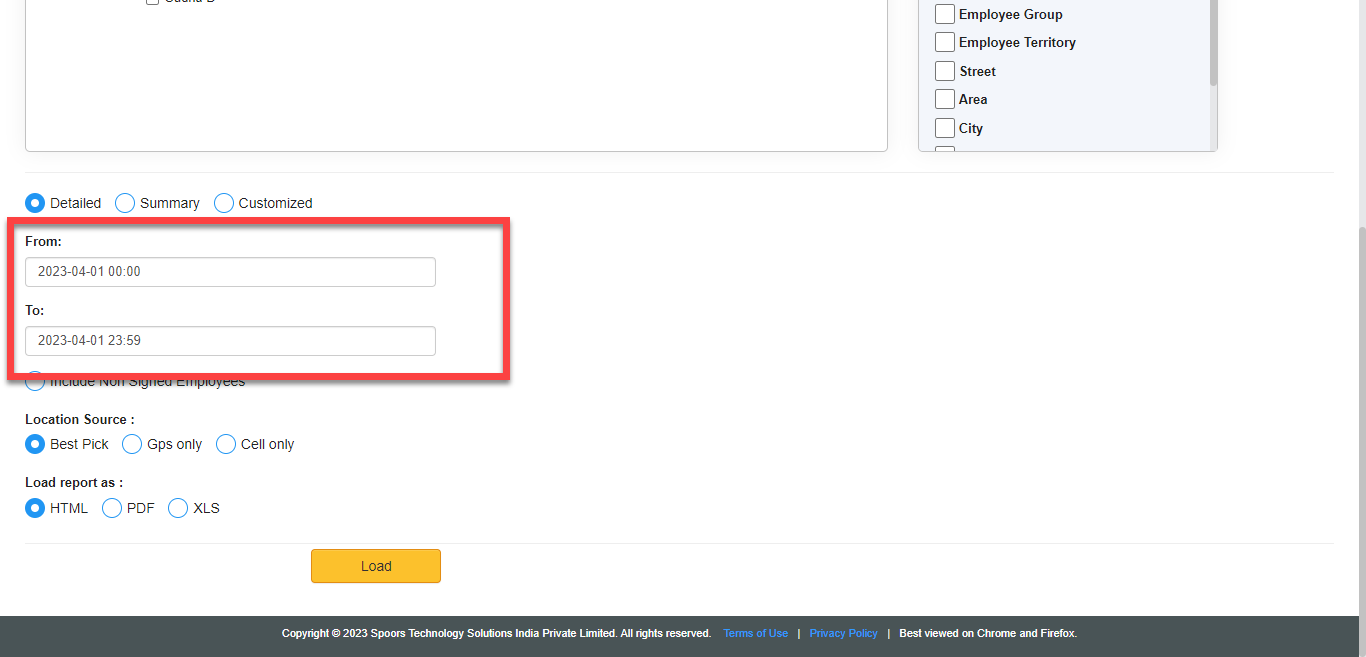The height and width of the screenshot is (657, 1366).
Task: Choose Gps only location source
Action: click(x=132, y=444)
